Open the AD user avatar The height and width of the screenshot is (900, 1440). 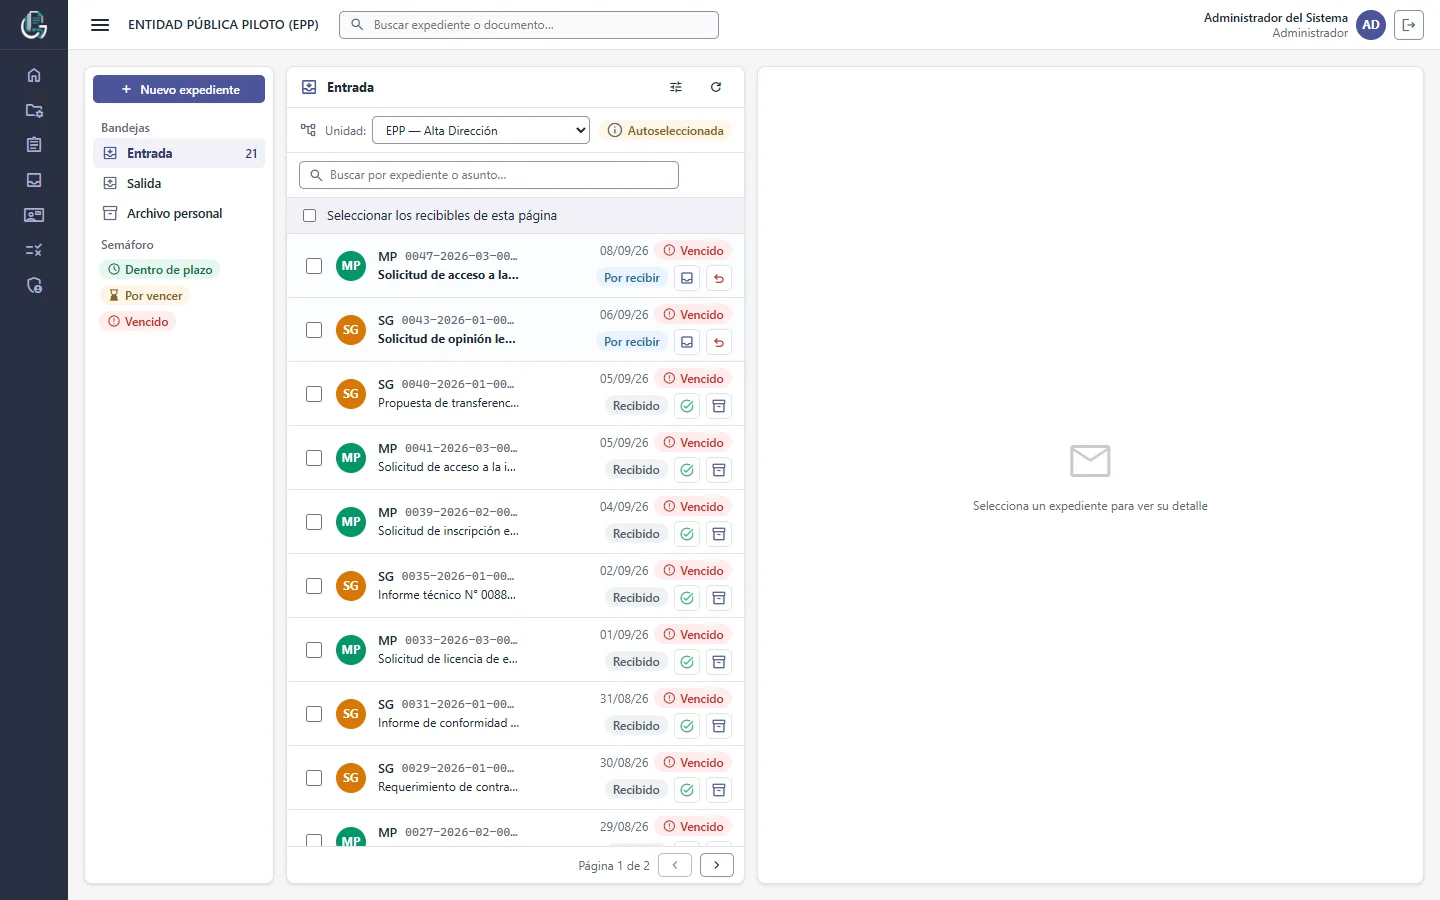point(1371,25)
